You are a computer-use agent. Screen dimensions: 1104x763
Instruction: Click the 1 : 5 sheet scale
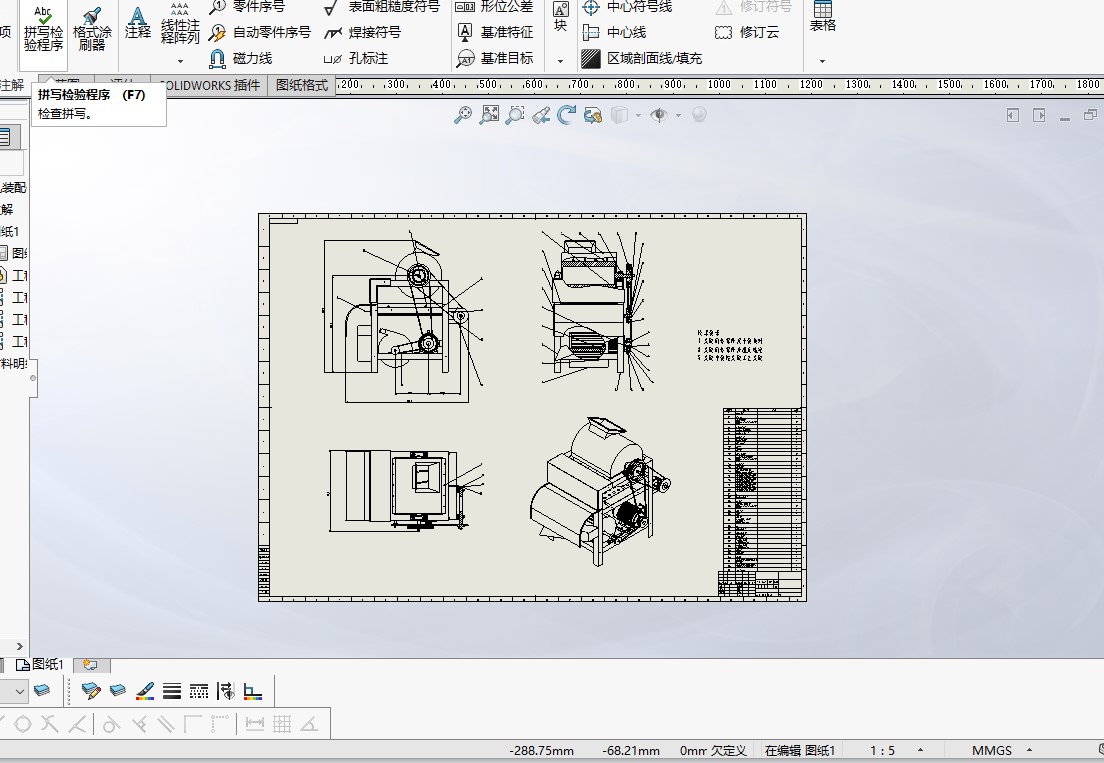[882, 750]
